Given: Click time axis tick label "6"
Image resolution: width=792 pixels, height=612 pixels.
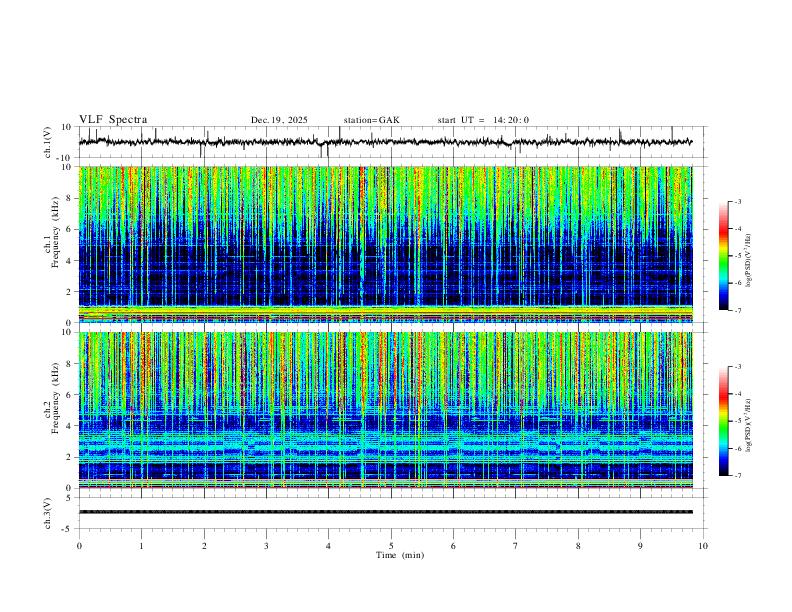Looking at the screenshot, I should click(x=453, y=546).
